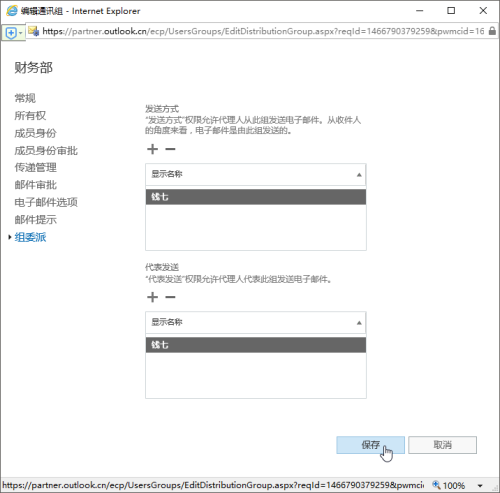Open the 成员身份审批 section
500x493 pixels.
tap(46, 150)
